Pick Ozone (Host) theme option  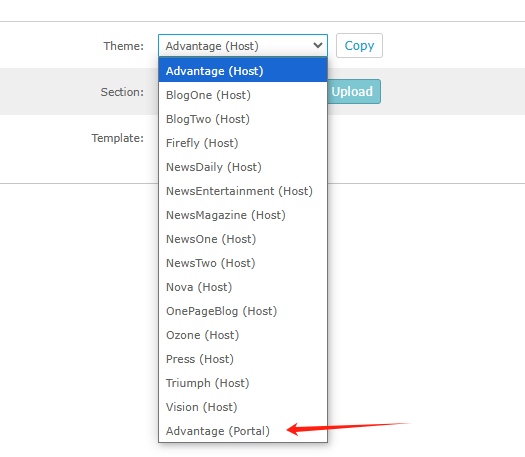pyautogui.click(x=243, y=335)
